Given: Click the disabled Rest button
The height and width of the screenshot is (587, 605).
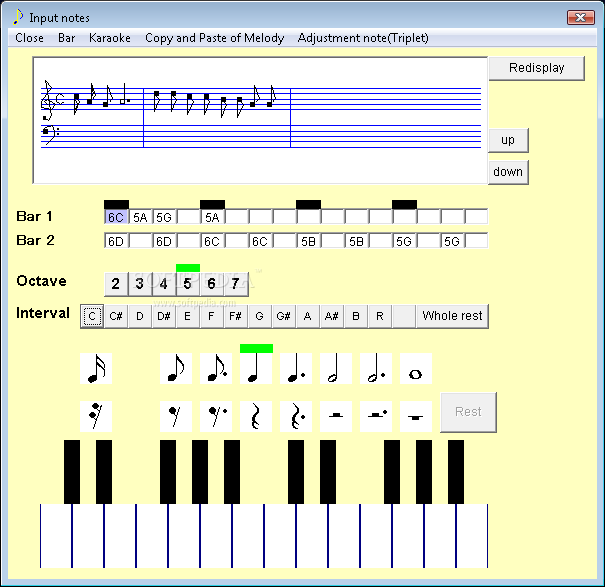Looking at the screenshot, I should [x=468, y=412].
